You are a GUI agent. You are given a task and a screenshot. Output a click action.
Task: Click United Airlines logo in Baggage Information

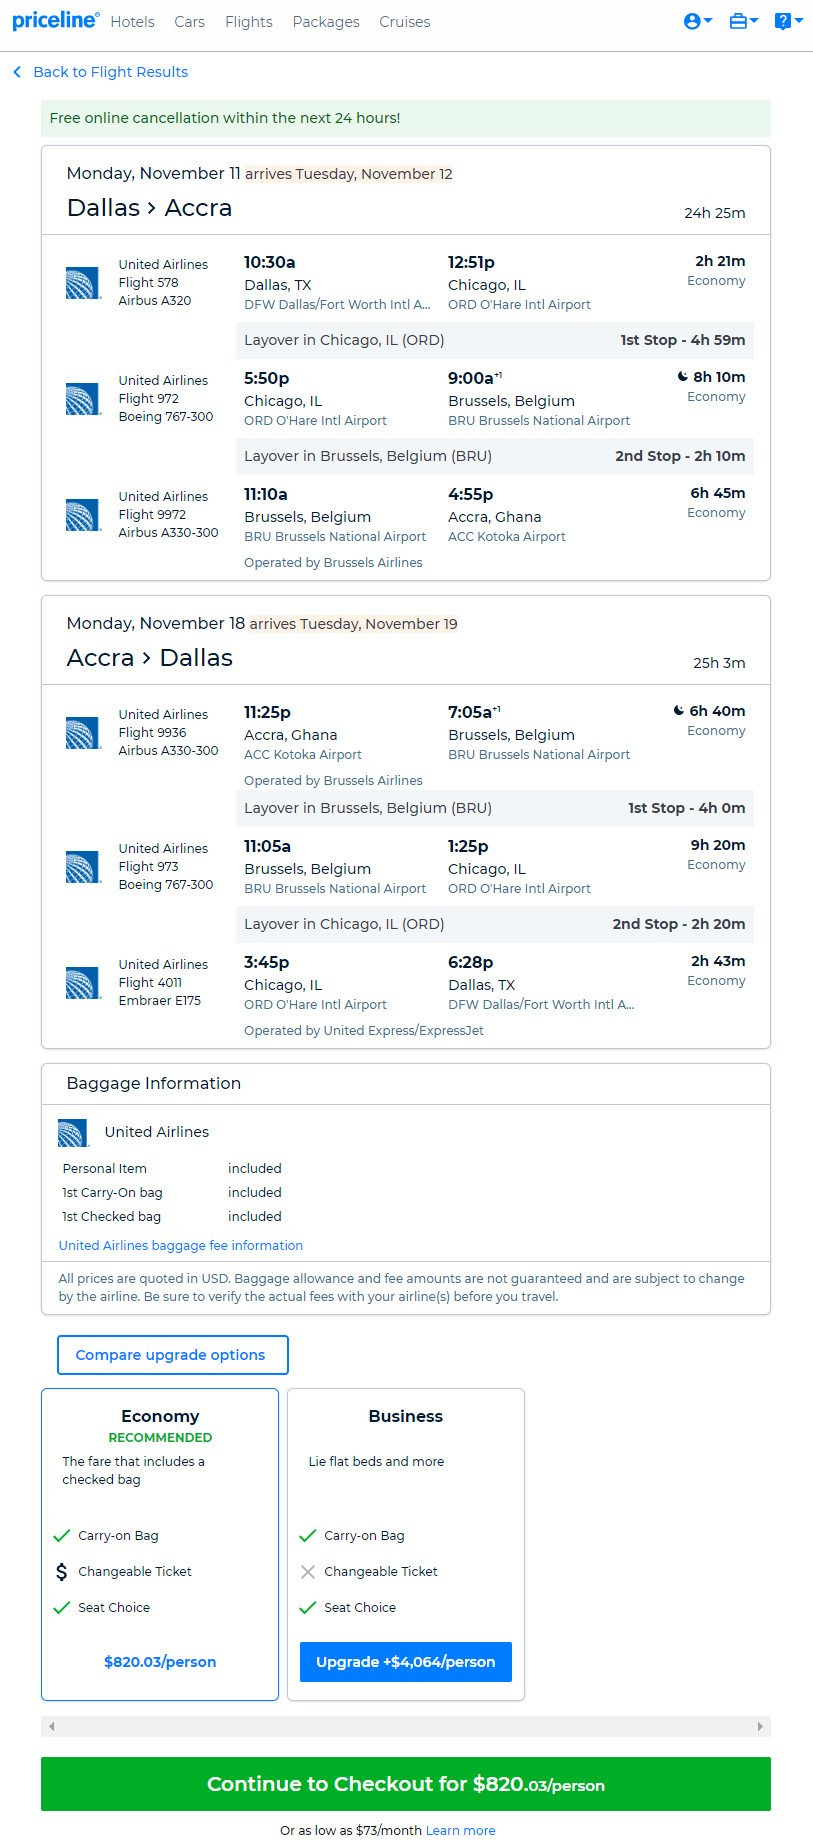[x=73, y=1132]
